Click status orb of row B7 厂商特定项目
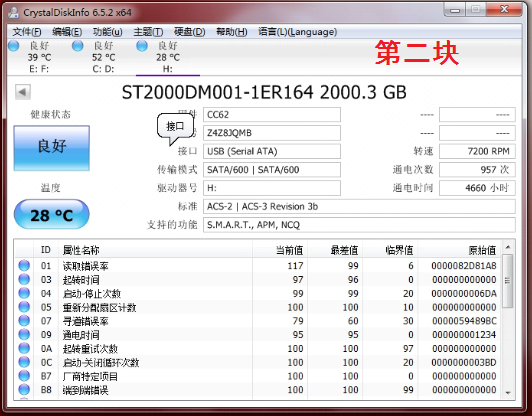 [24, 376]
